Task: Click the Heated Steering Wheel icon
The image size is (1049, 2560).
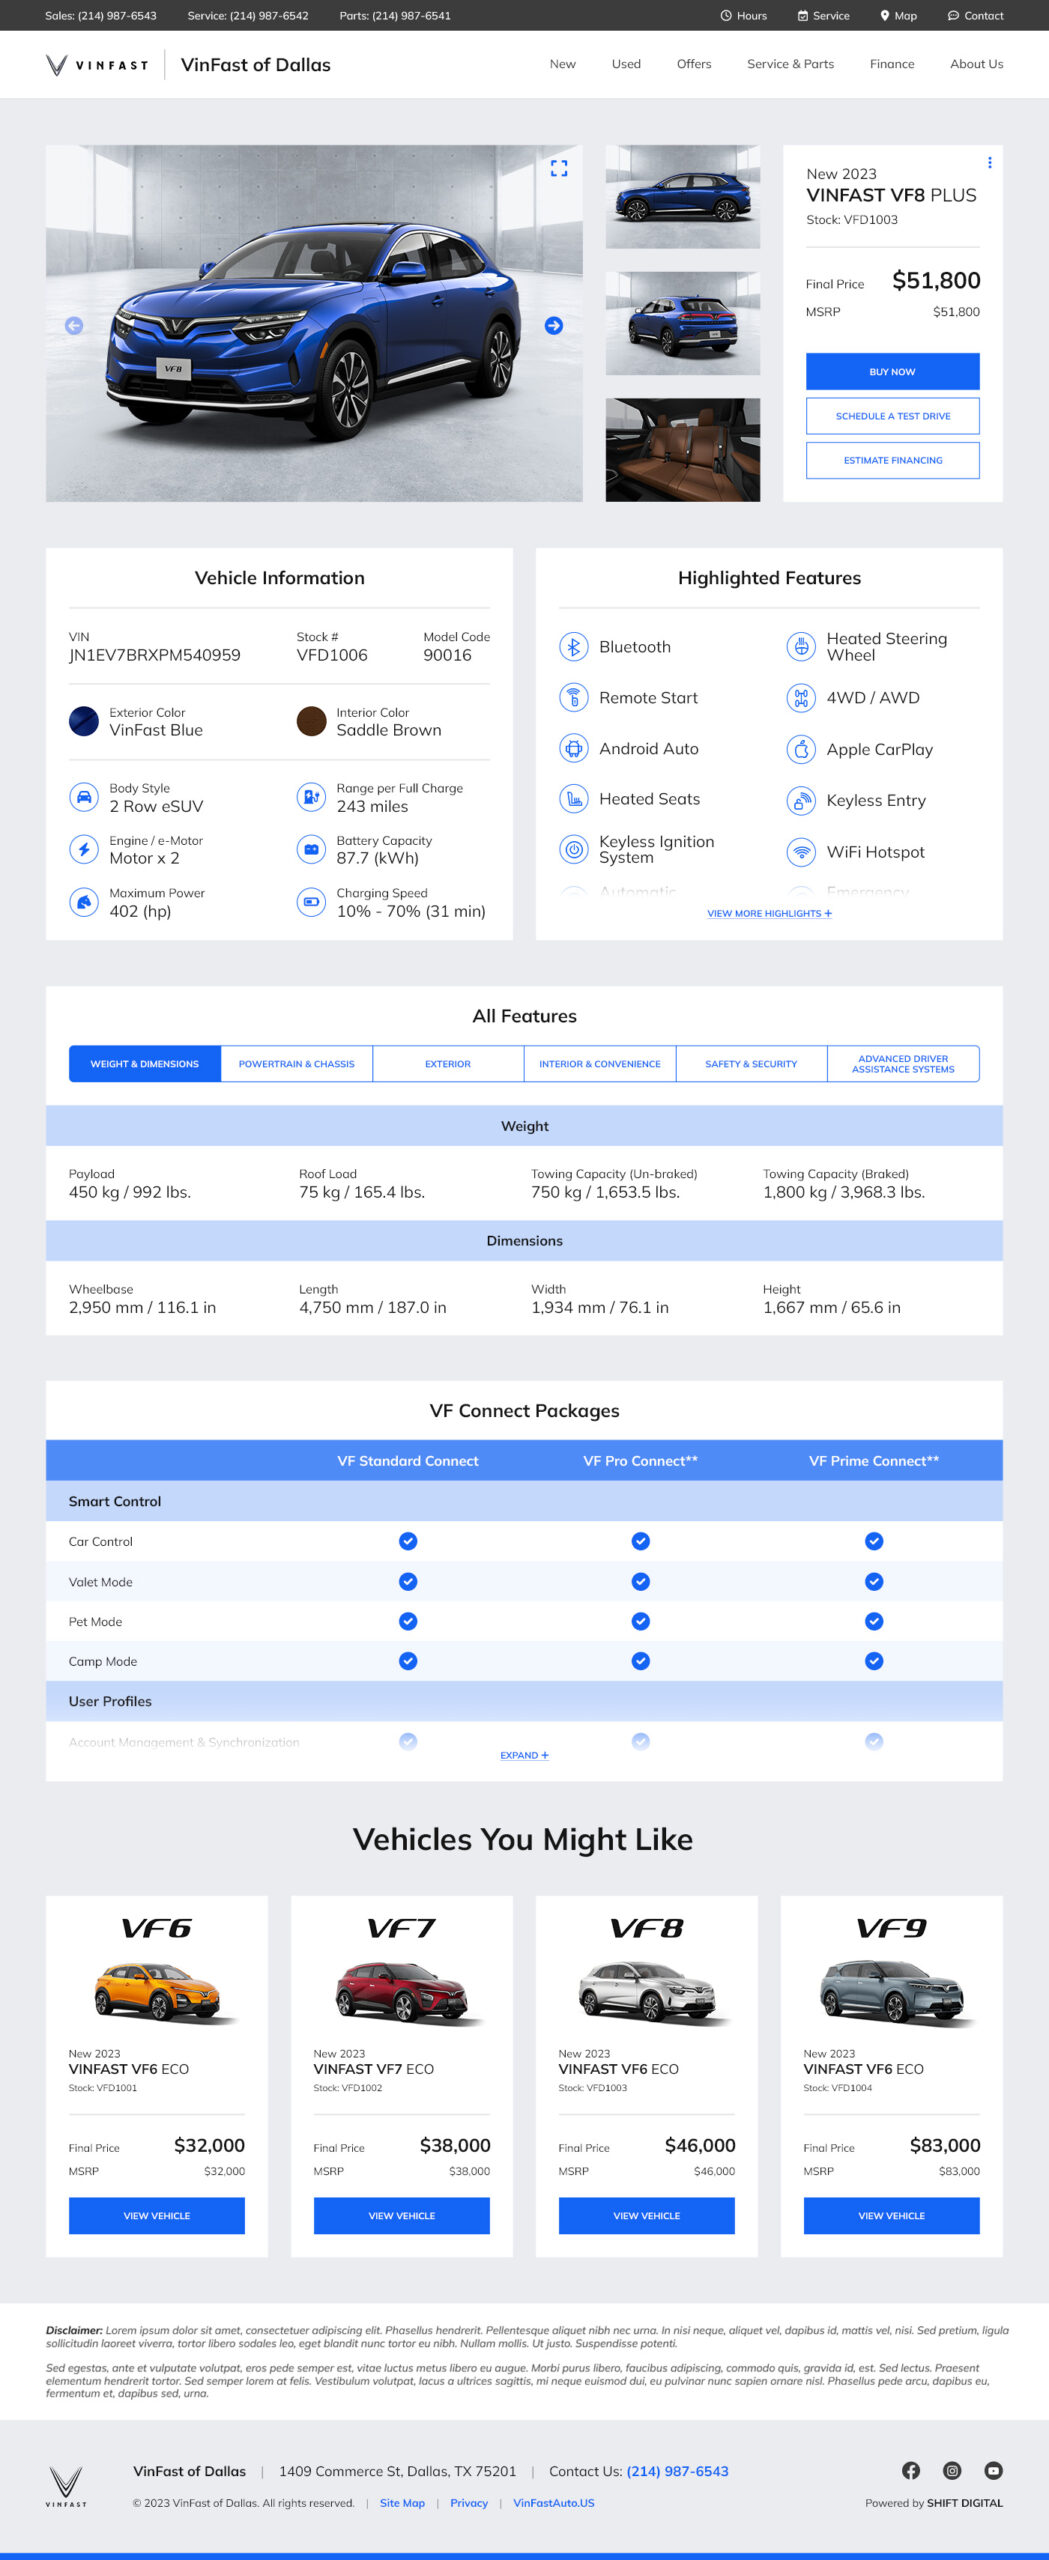Action: coord(801,647)
